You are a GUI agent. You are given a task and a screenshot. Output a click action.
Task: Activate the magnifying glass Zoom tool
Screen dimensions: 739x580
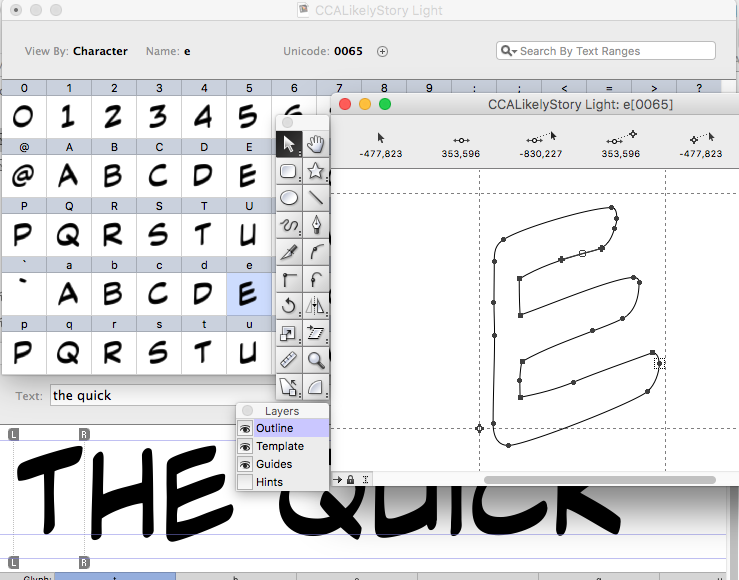316,360
